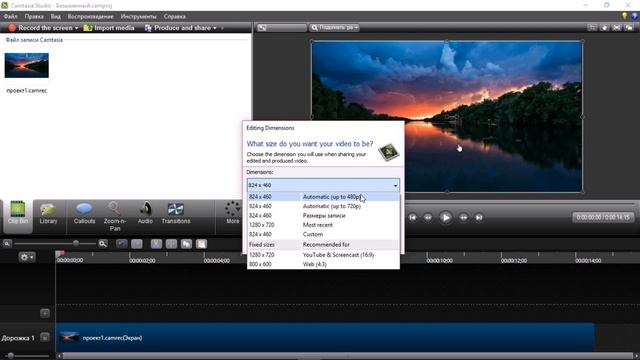Open the Файл menu
The image size is (640, 360).
(10, 16)
